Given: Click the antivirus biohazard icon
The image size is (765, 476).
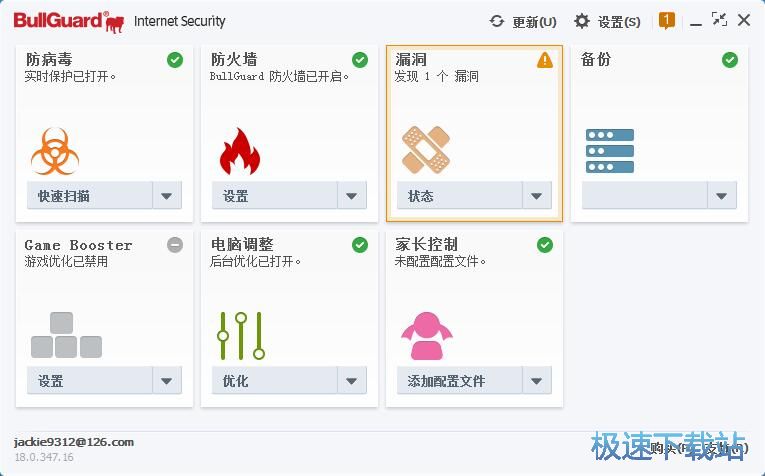Looking at the screenshot, I should (55, 150).
